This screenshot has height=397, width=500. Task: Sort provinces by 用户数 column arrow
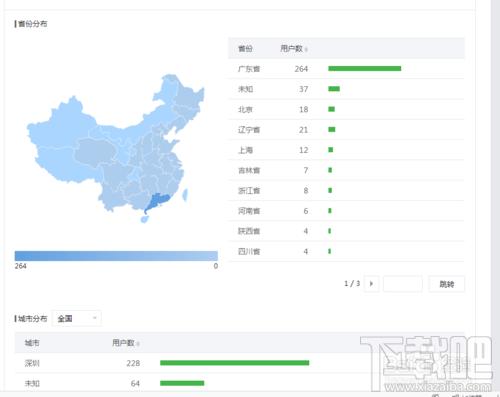[x=306, y=50]
